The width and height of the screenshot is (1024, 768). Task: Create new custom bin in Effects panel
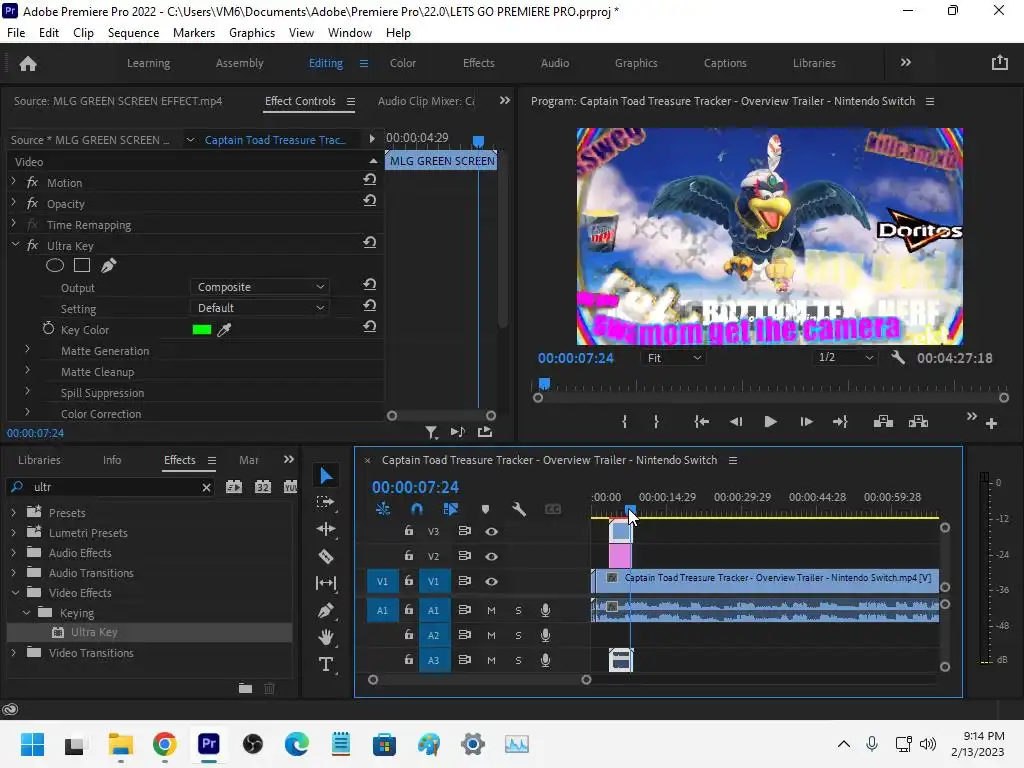[x=246, y=688]
